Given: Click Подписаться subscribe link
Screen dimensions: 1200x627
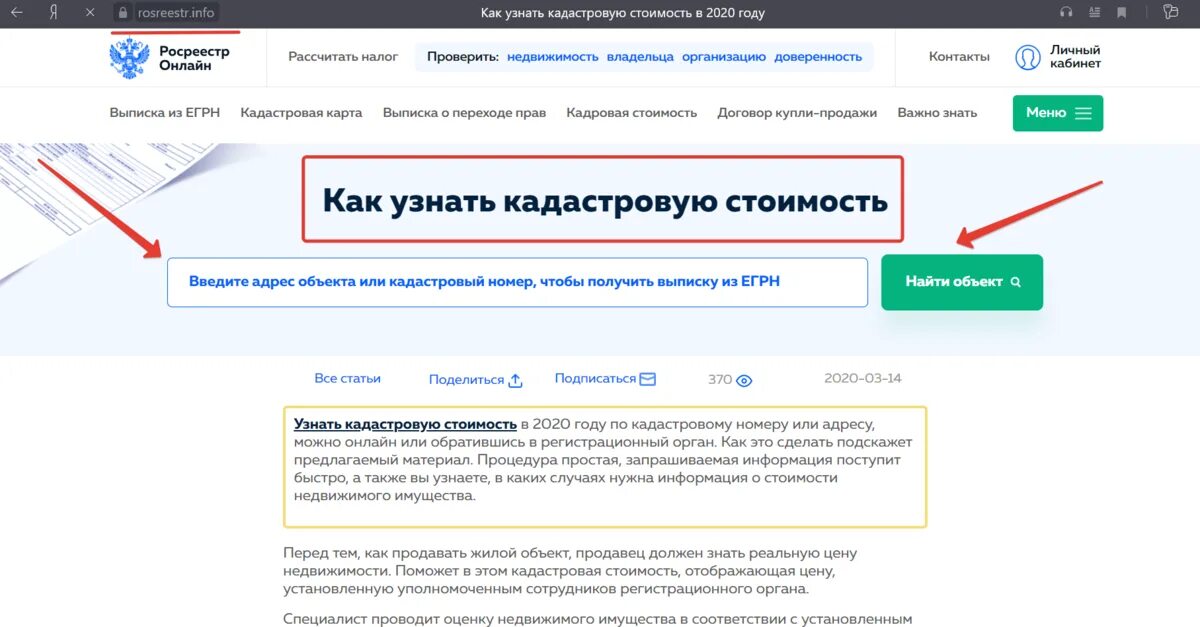Looking at the screenshot, I should [x=595, y=379].
